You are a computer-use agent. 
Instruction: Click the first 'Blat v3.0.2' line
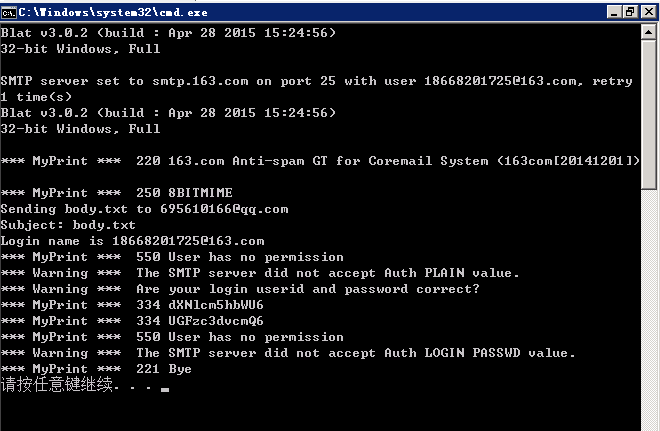168,33
